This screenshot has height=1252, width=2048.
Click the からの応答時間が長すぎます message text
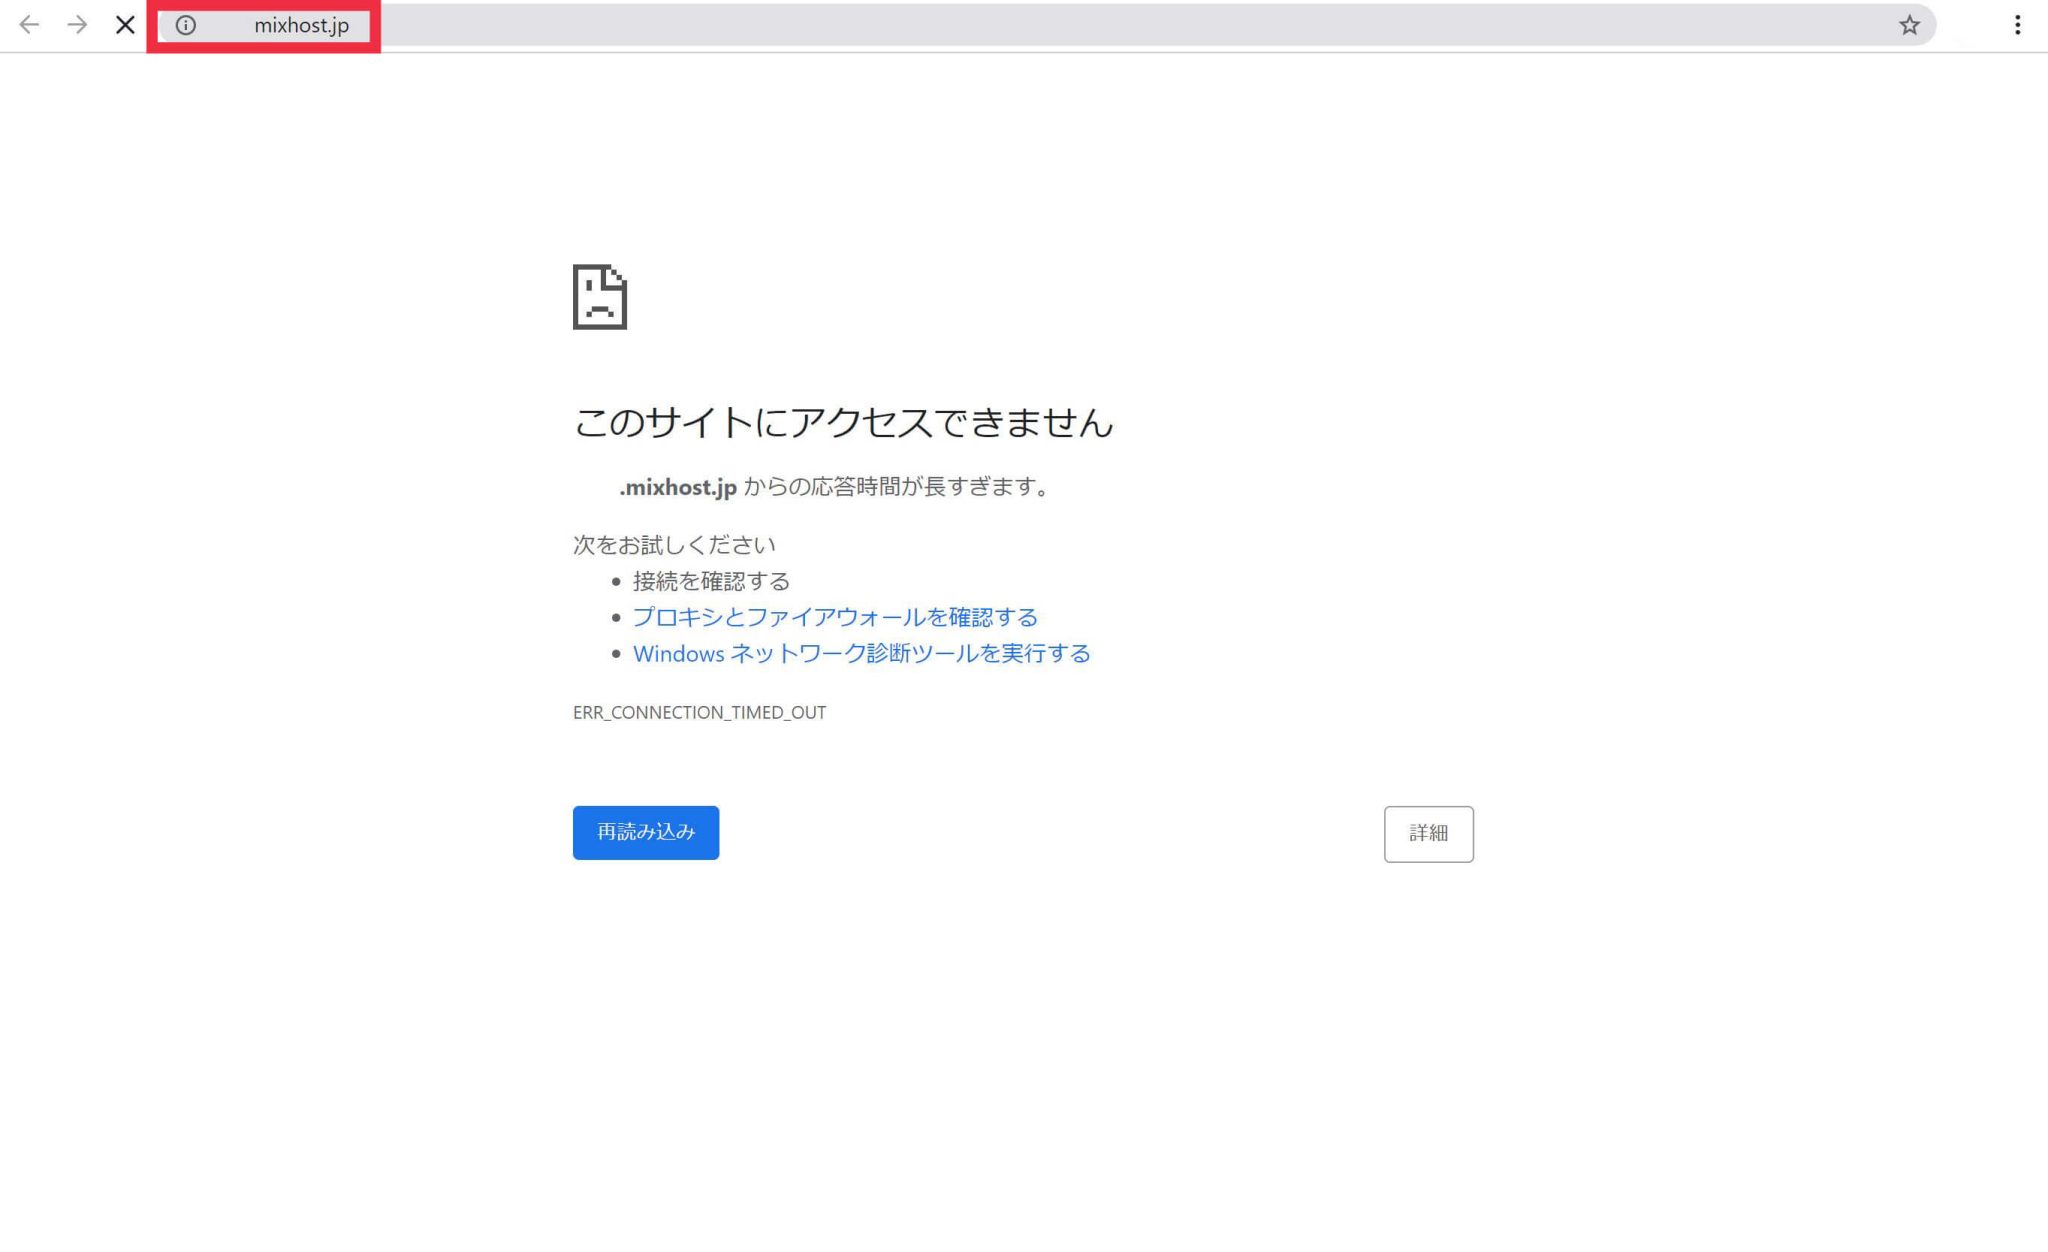[895, 487]
